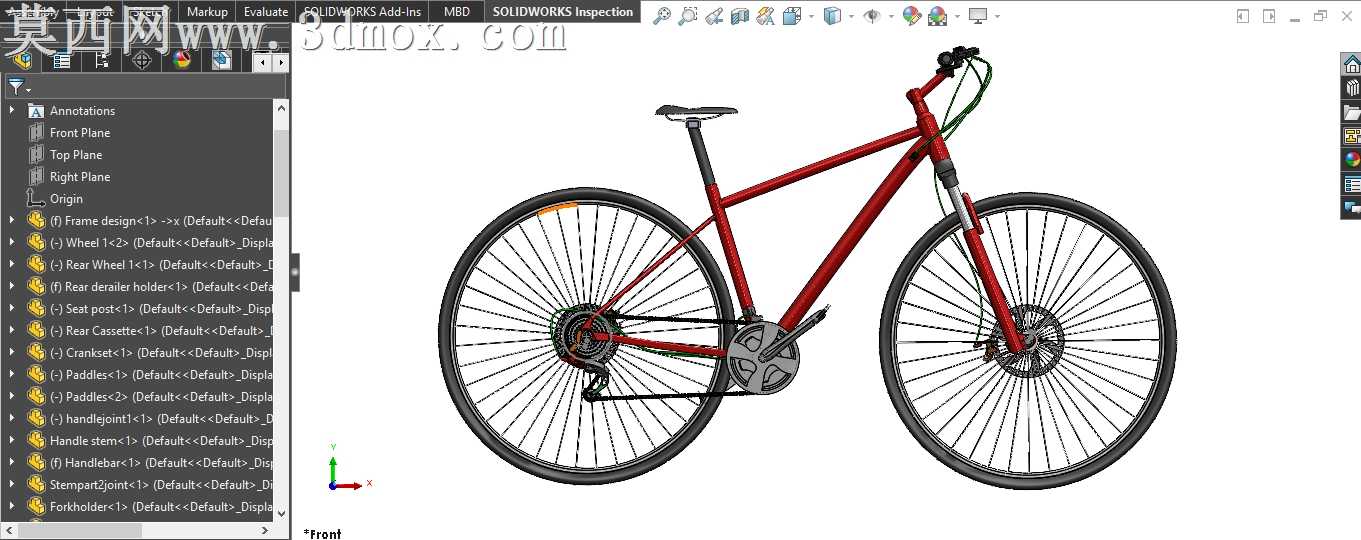Select the Zoom to Area tool
Screen dimensions: 1361x540
click(x=687, y=16)
